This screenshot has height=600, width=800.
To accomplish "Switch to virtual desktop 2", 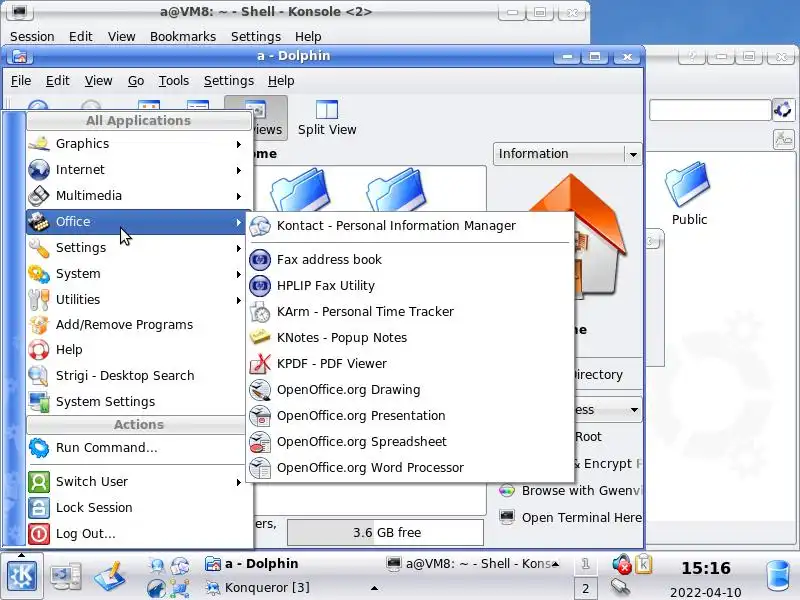I will [x=586, y=589].
